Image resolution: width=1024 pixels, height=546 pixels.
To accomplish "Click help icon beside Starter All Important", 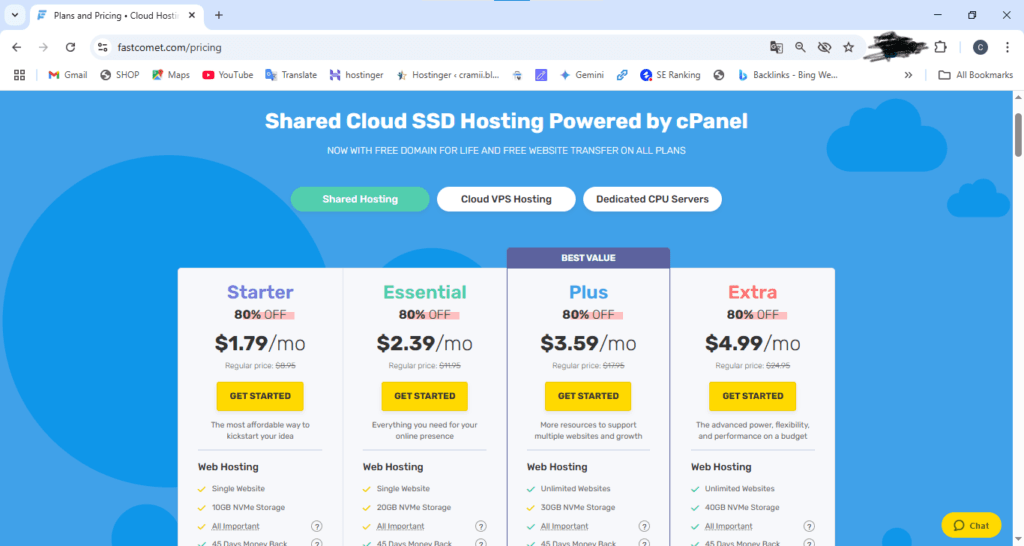I will [317, 526].
